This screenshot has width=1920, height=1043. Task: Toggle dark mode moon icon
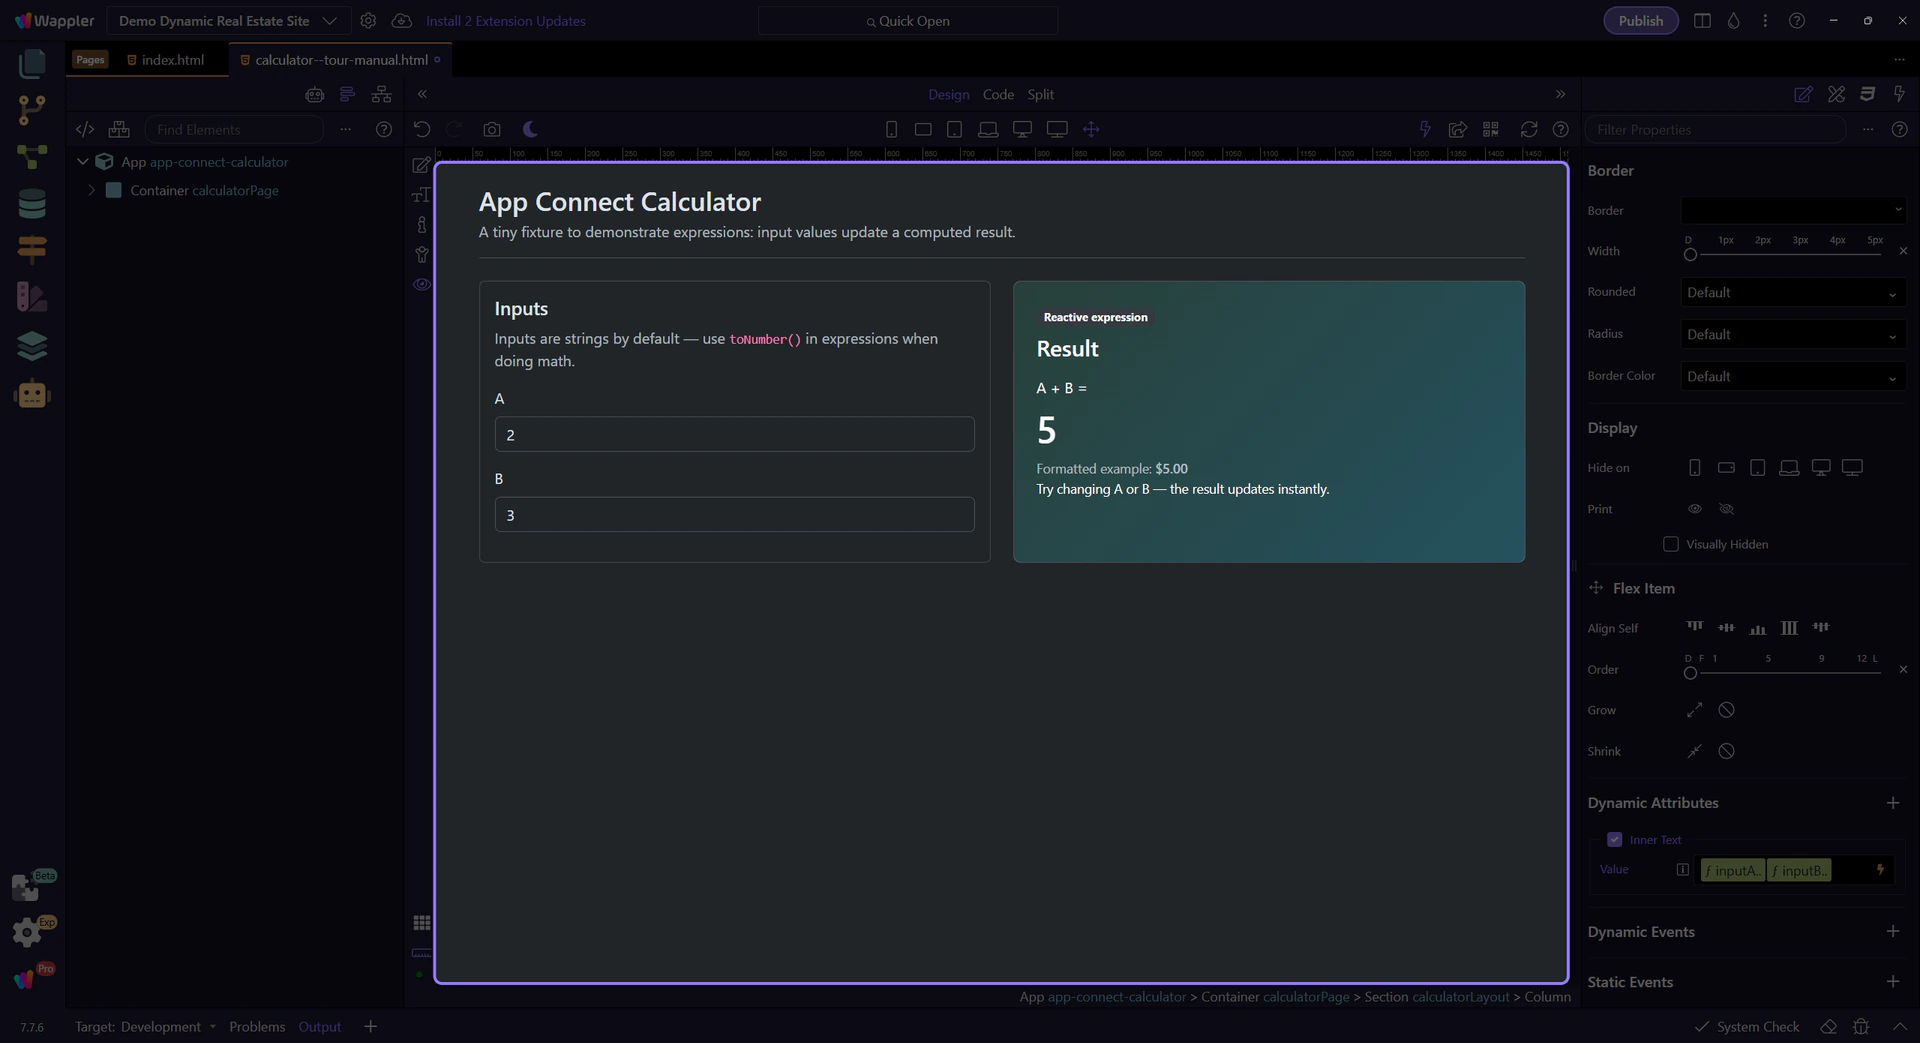pyautogui.click(x=530, y=129)
